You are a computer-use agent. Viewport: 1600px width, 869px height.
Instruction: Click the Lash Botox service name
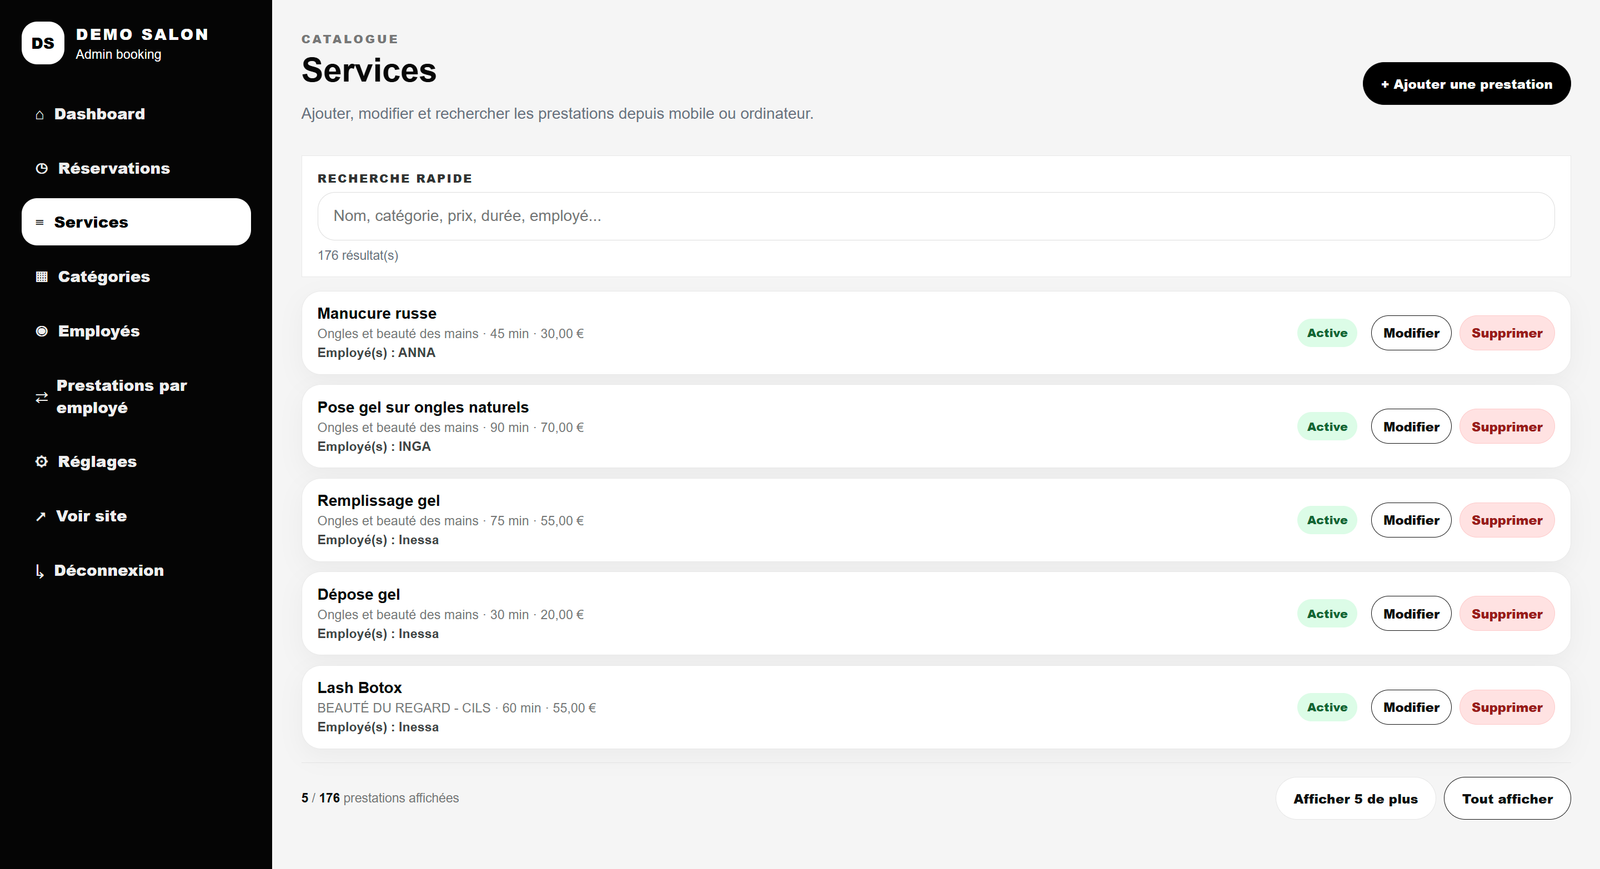tap(360, 688)
